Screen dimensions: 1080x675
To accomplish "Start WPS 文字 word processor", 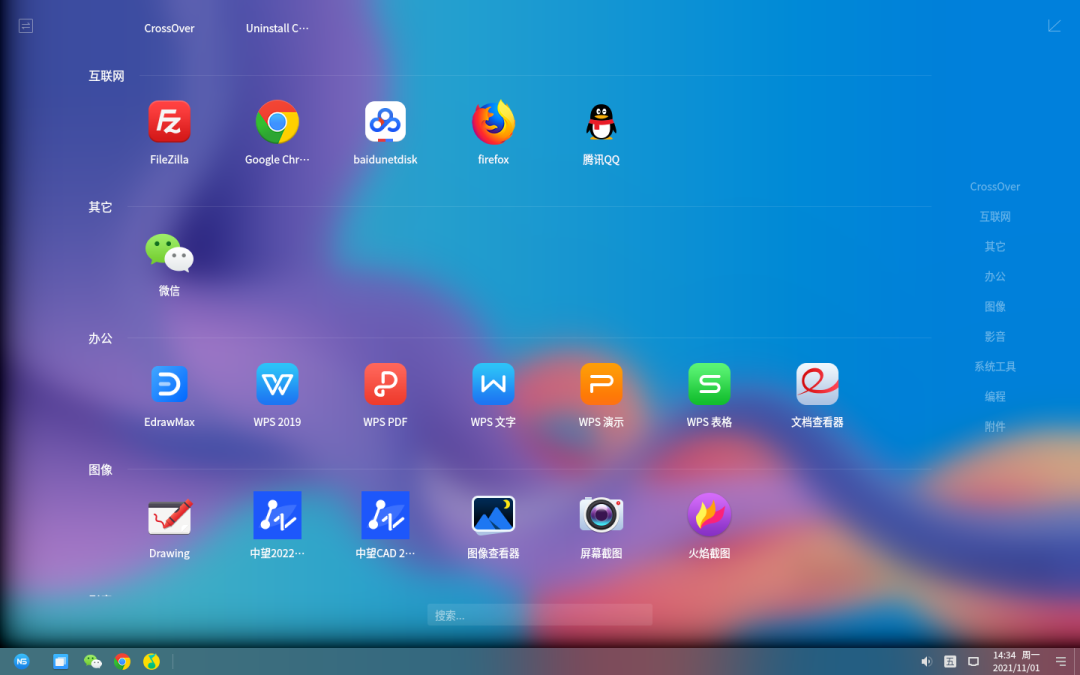I will (x=493, y=384).
